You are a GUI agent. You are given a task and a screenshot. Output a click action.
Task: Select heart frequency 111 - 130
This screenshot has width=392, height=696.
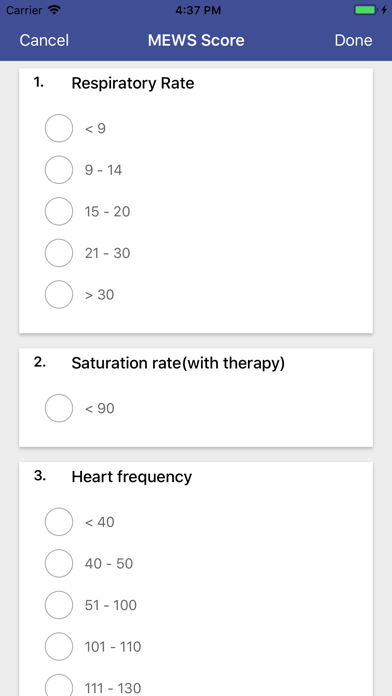click(59, 686)
